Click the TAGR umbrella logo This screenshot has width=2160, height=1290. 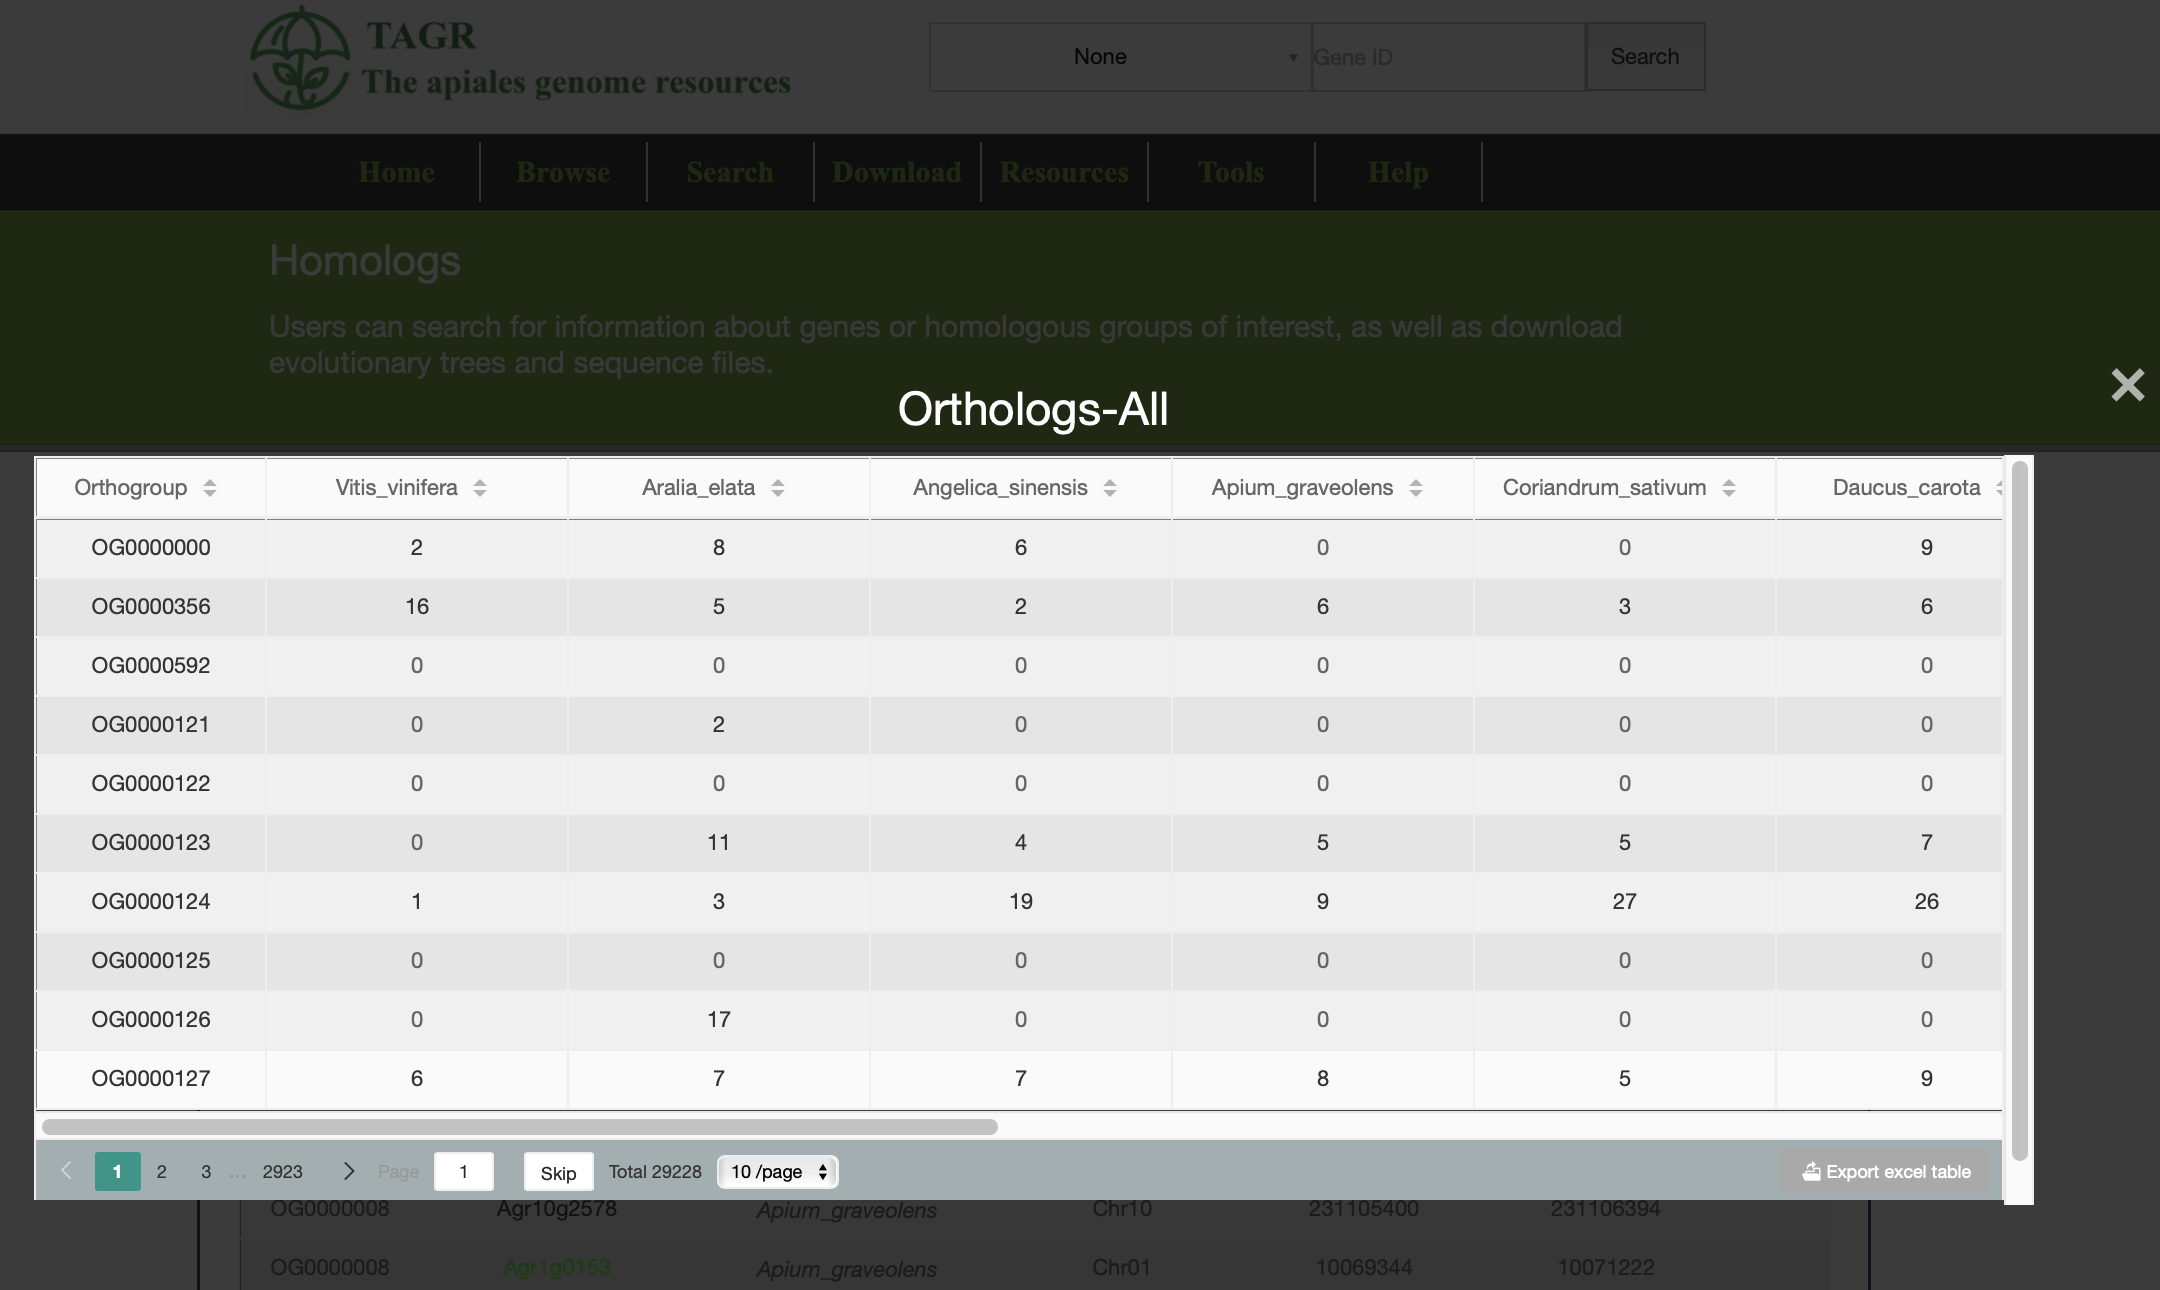(x=299, y=58)
